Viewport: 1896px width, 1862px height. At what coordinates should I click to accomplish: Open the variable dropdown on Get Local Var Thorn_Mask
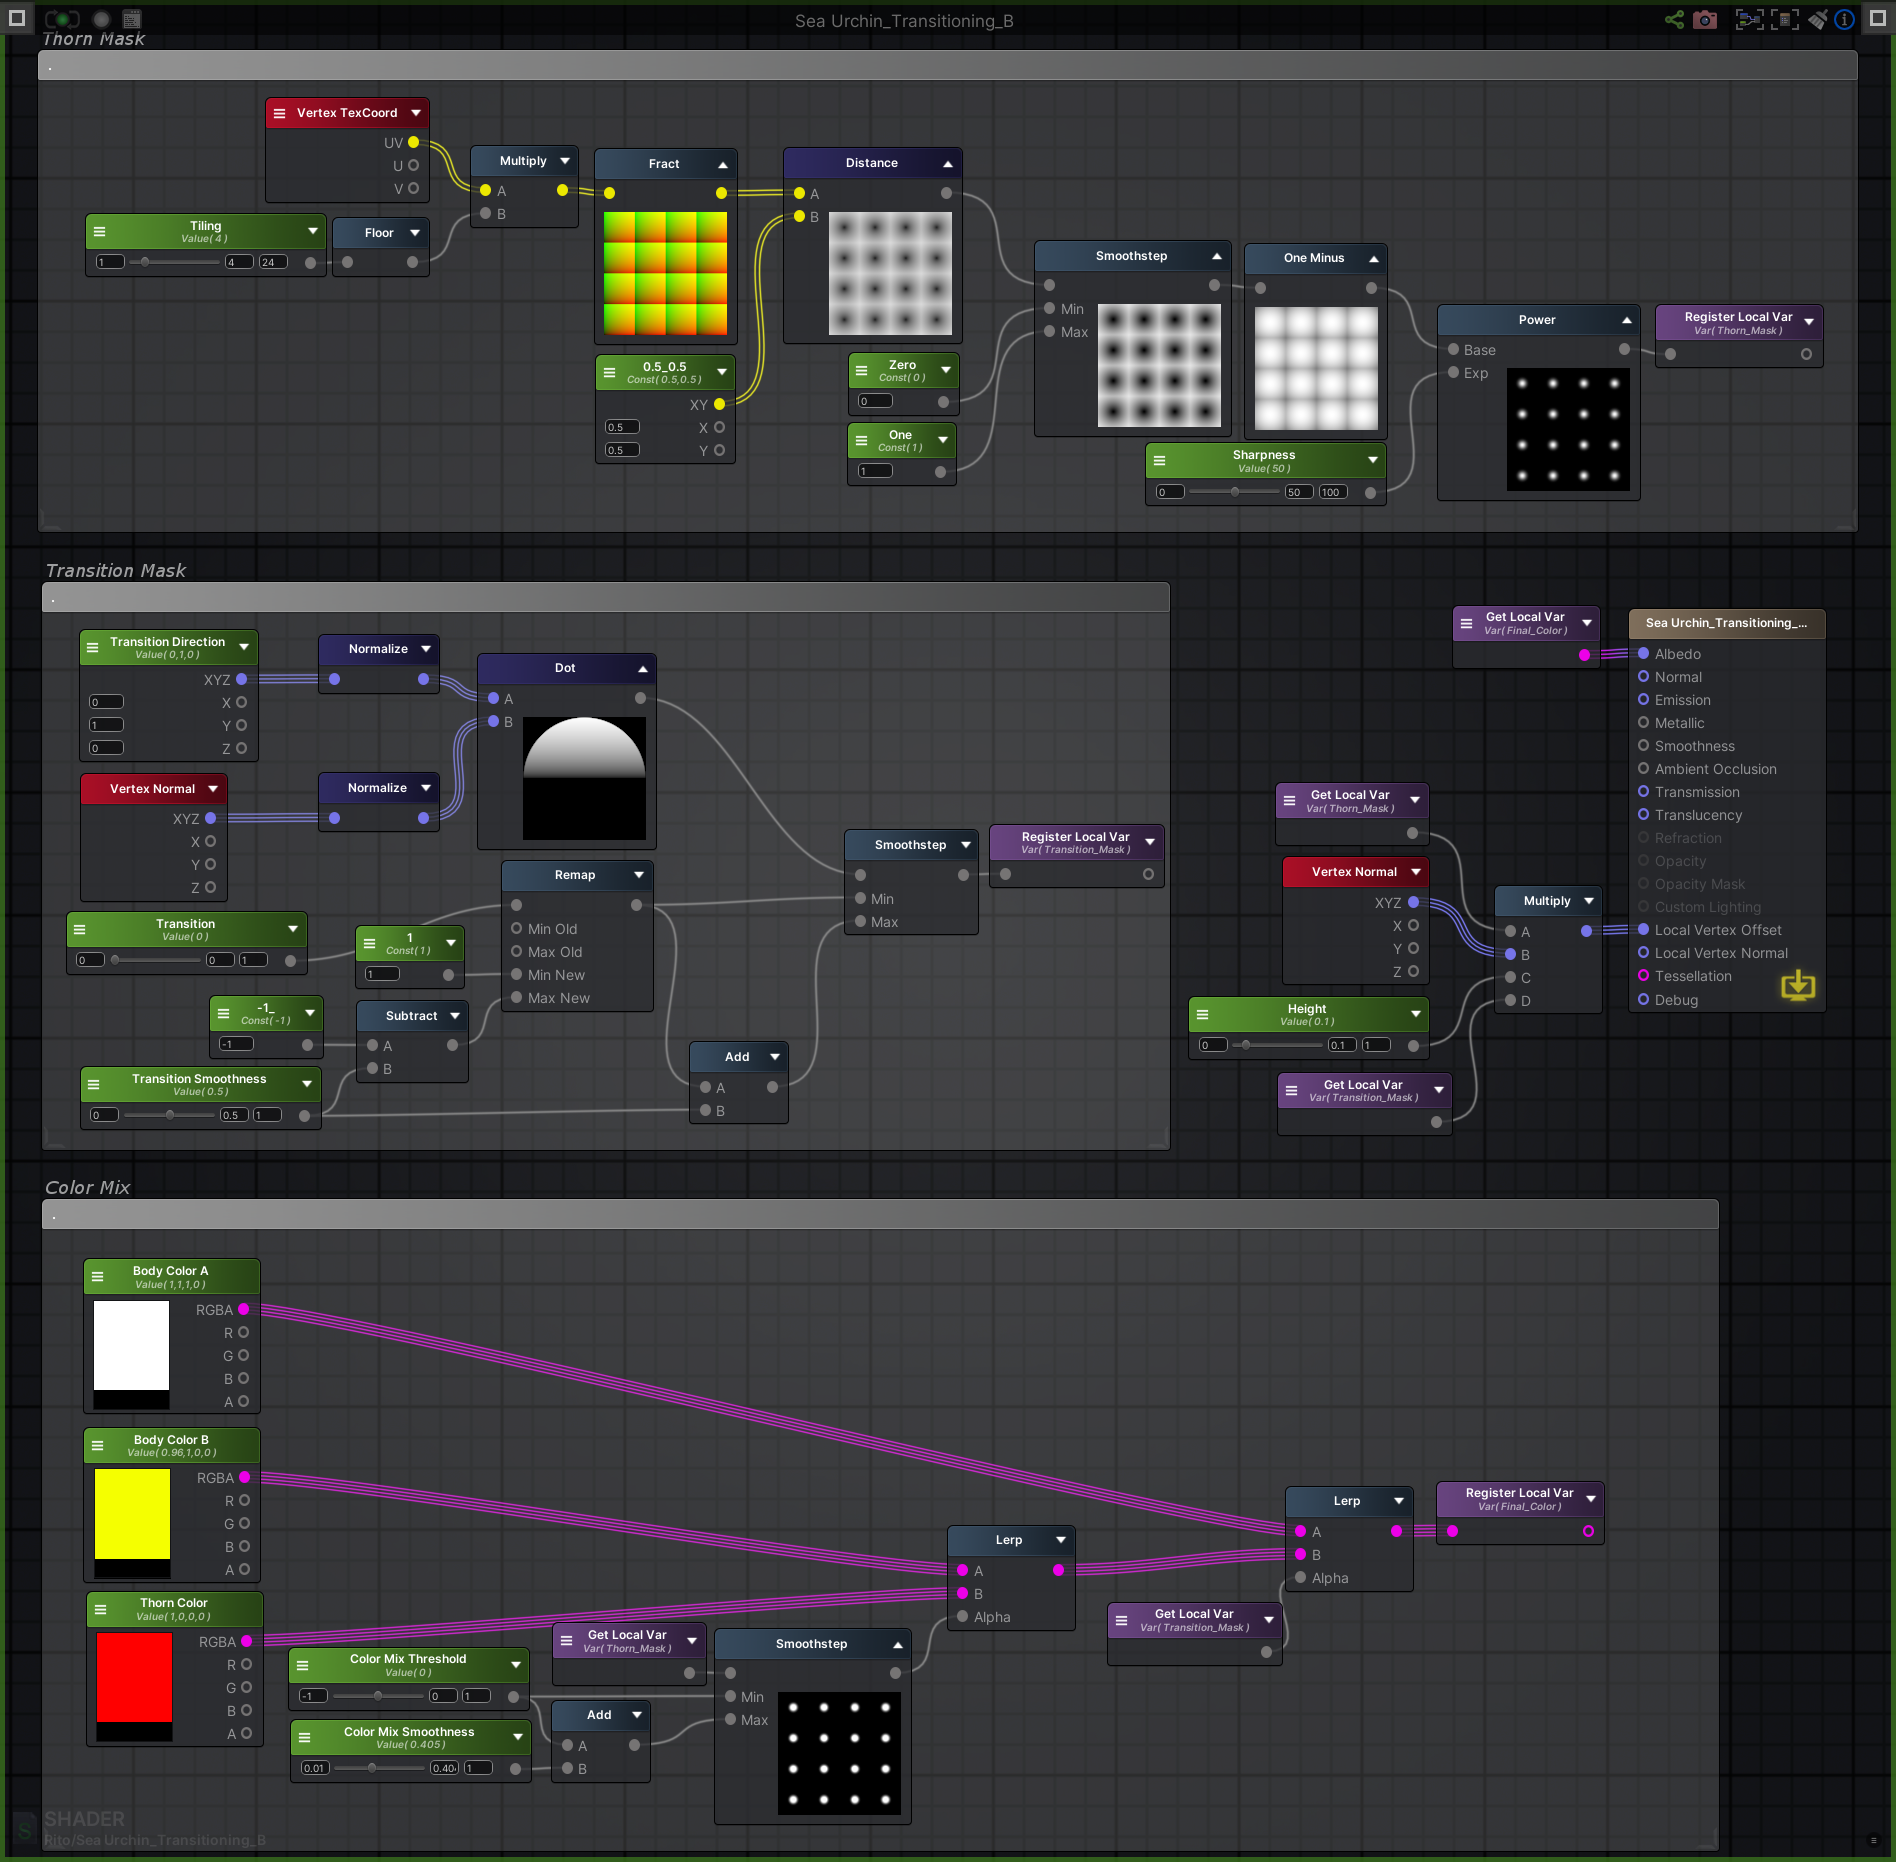1414,800
